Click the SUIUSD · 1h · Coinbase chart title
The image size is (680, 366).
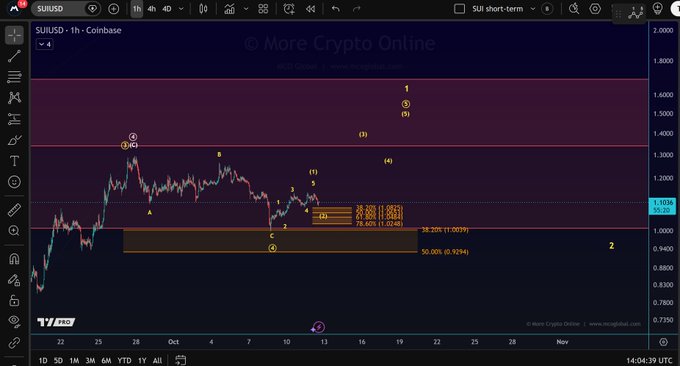coord(78,30)
